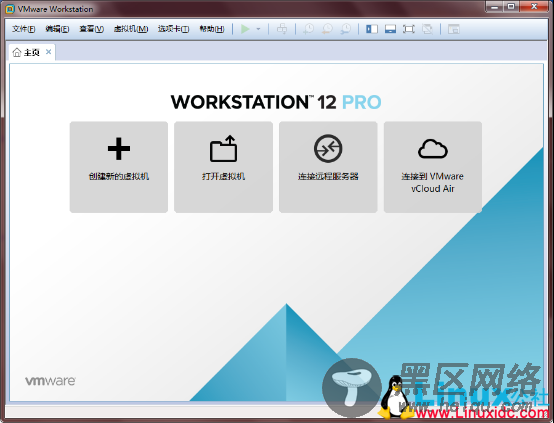554x423 pixels.
Task: Close the 主页 tab
Action: pos(48,52)
